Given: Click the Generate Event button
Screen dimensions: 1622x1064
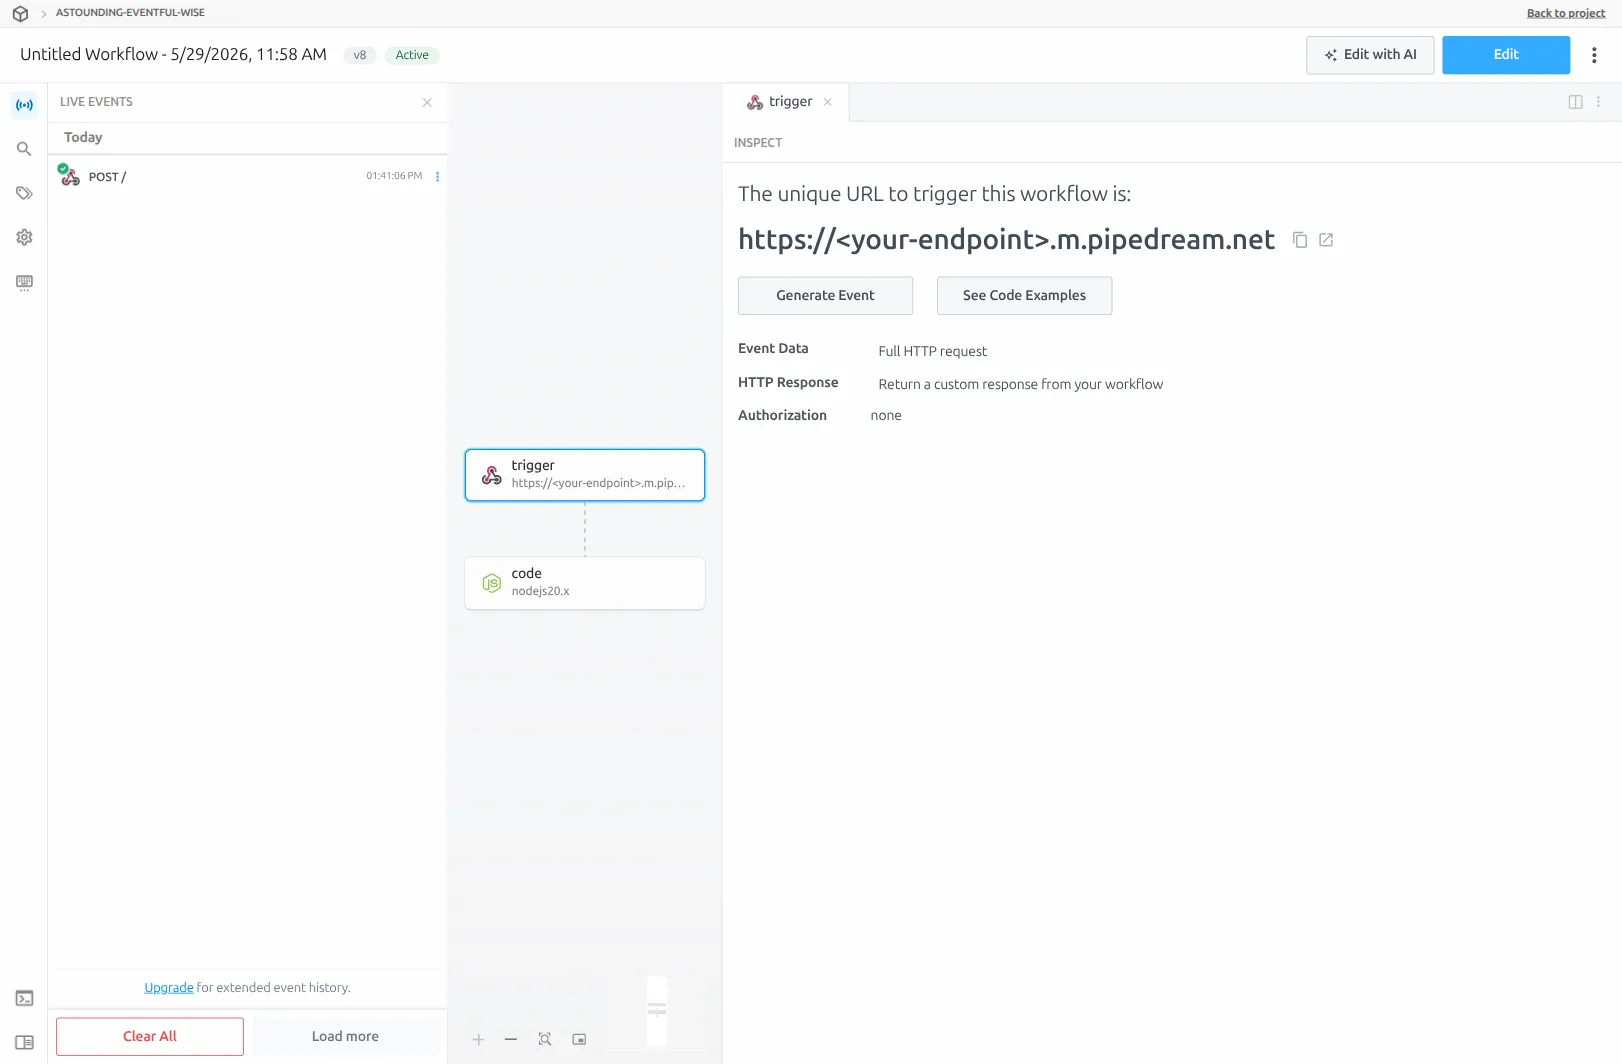Looking at the screenshot, I should (x=825, y=295).
